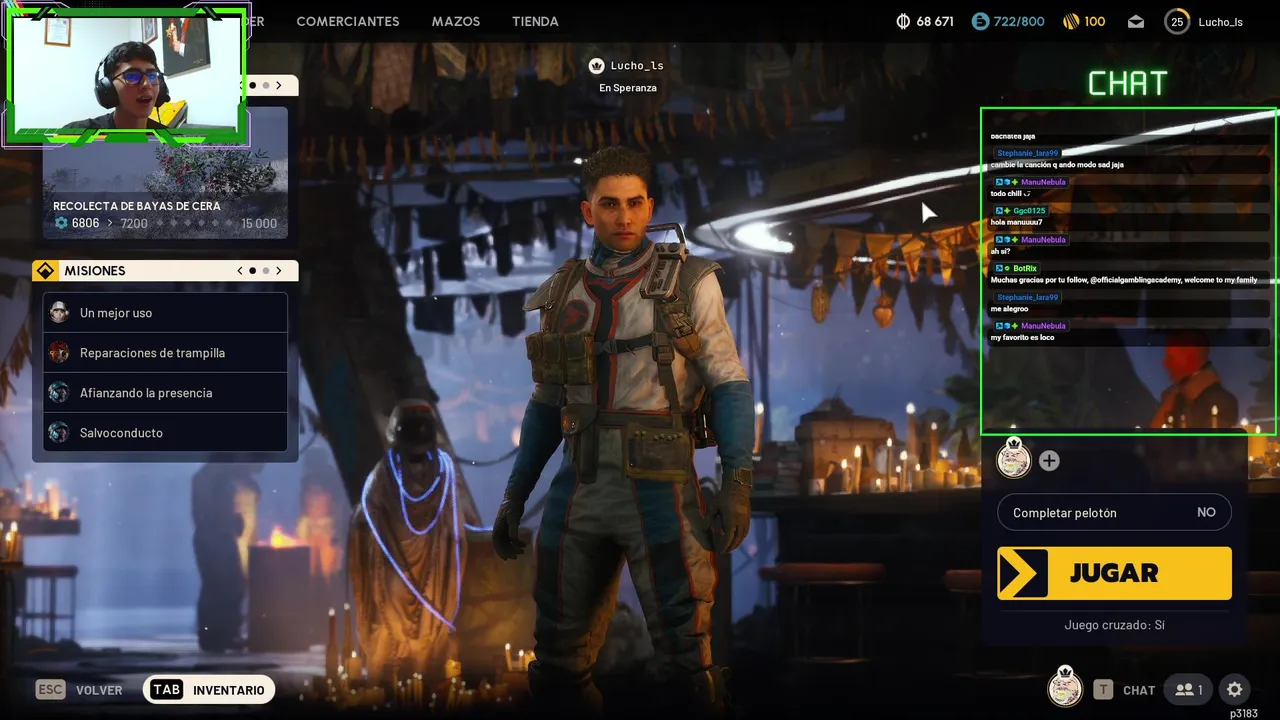Image resolution: width=1280 pixels, height=720 pixels.
Task: Click the NO value of Completar pelotón
Action: (x=1206, y=512)
